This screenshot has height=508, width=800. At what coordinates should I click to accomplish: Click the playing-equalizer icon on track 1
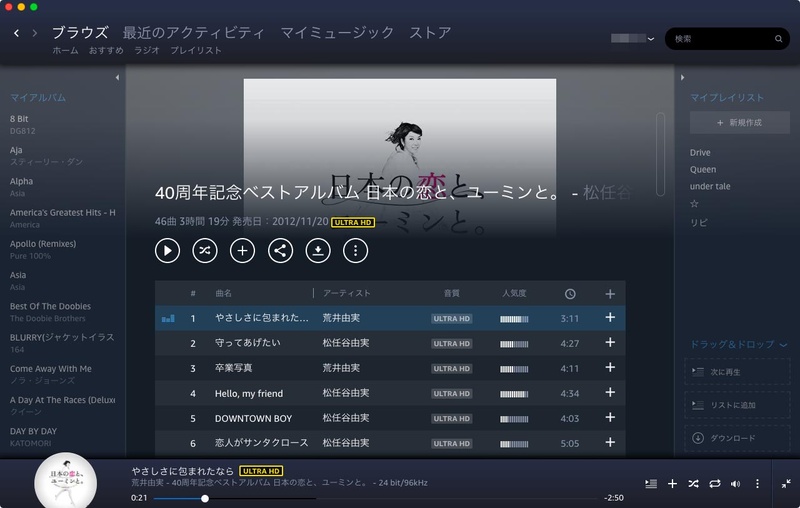point(168,318)
